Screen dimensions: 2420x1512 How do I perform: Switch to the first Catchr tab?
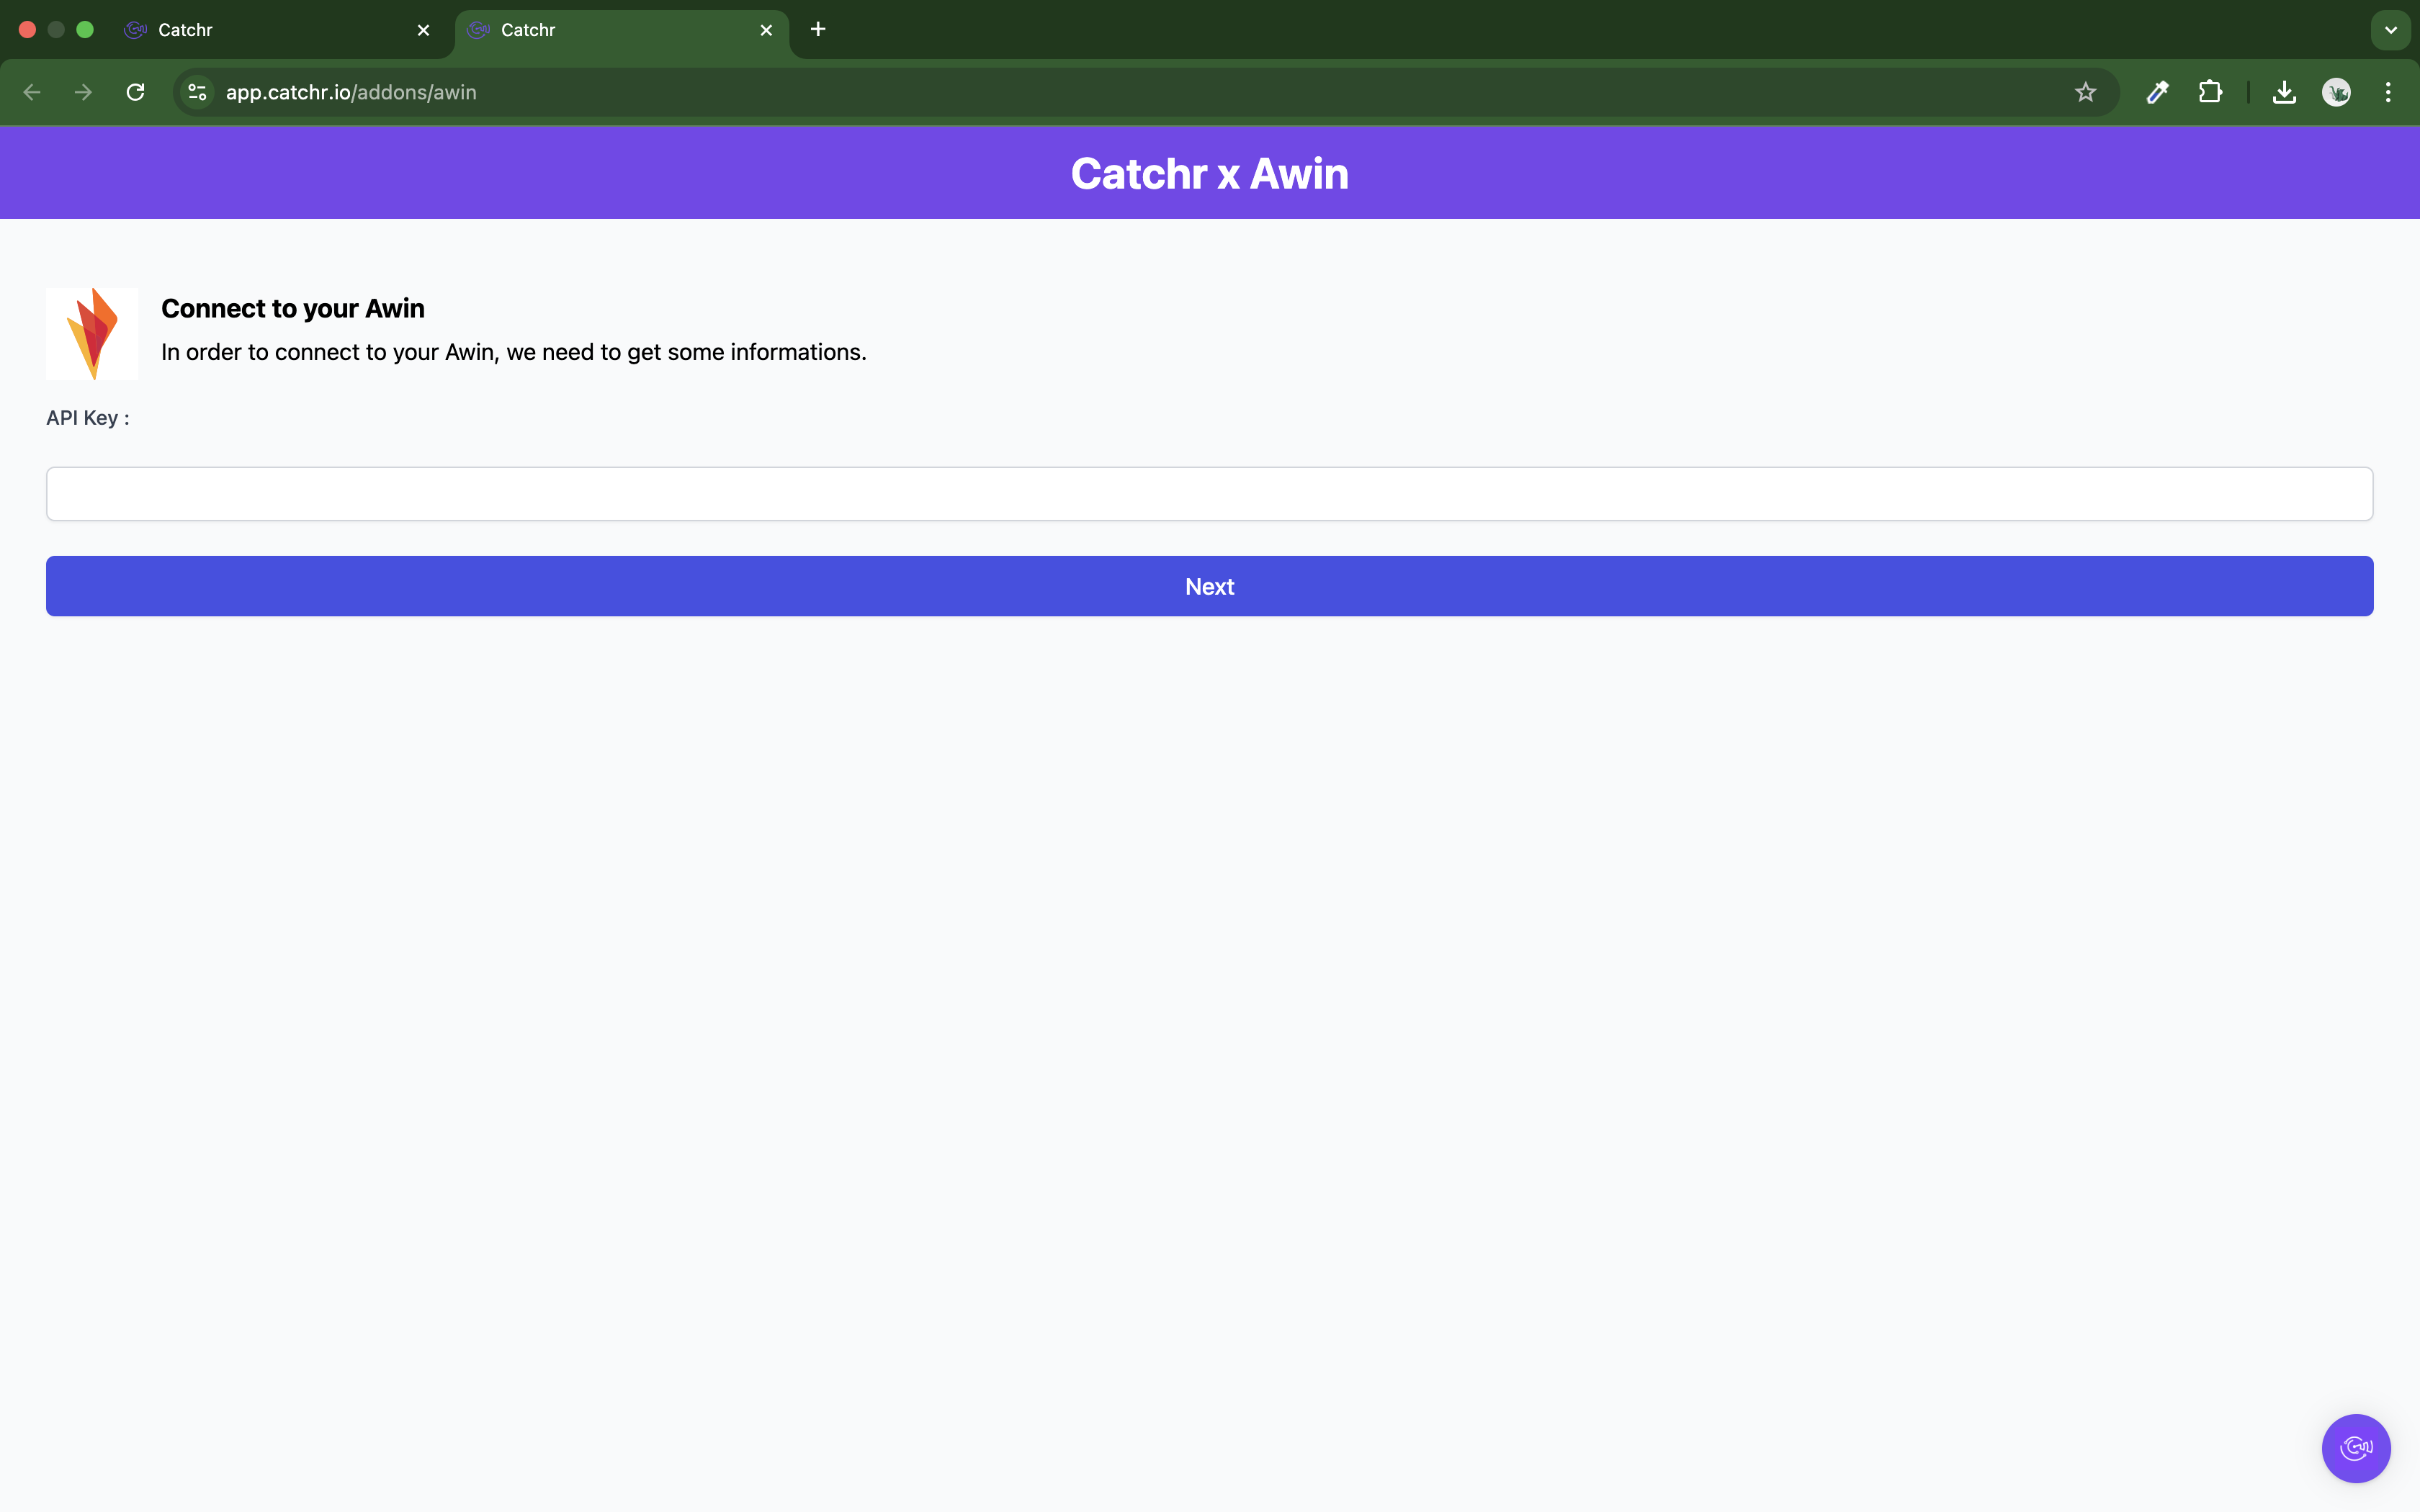click(x=277, y=30)
